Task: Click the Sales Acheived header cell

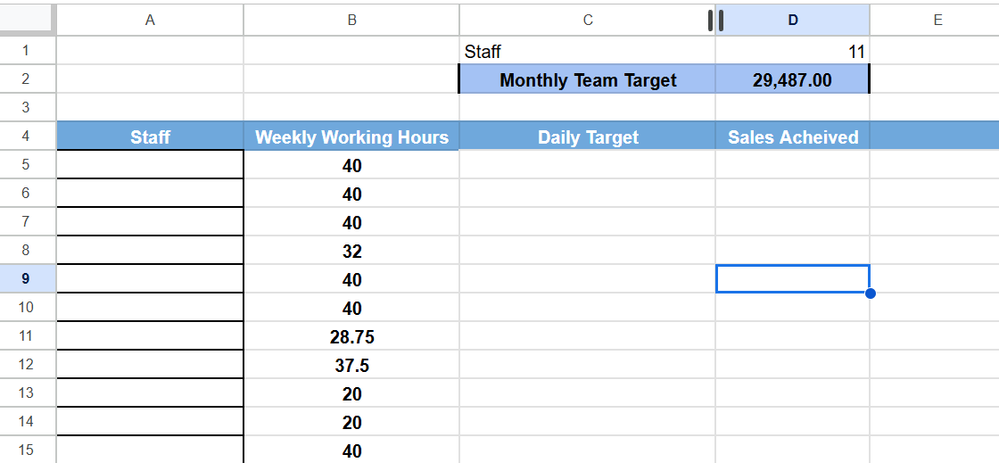Action: coord(793,136)
